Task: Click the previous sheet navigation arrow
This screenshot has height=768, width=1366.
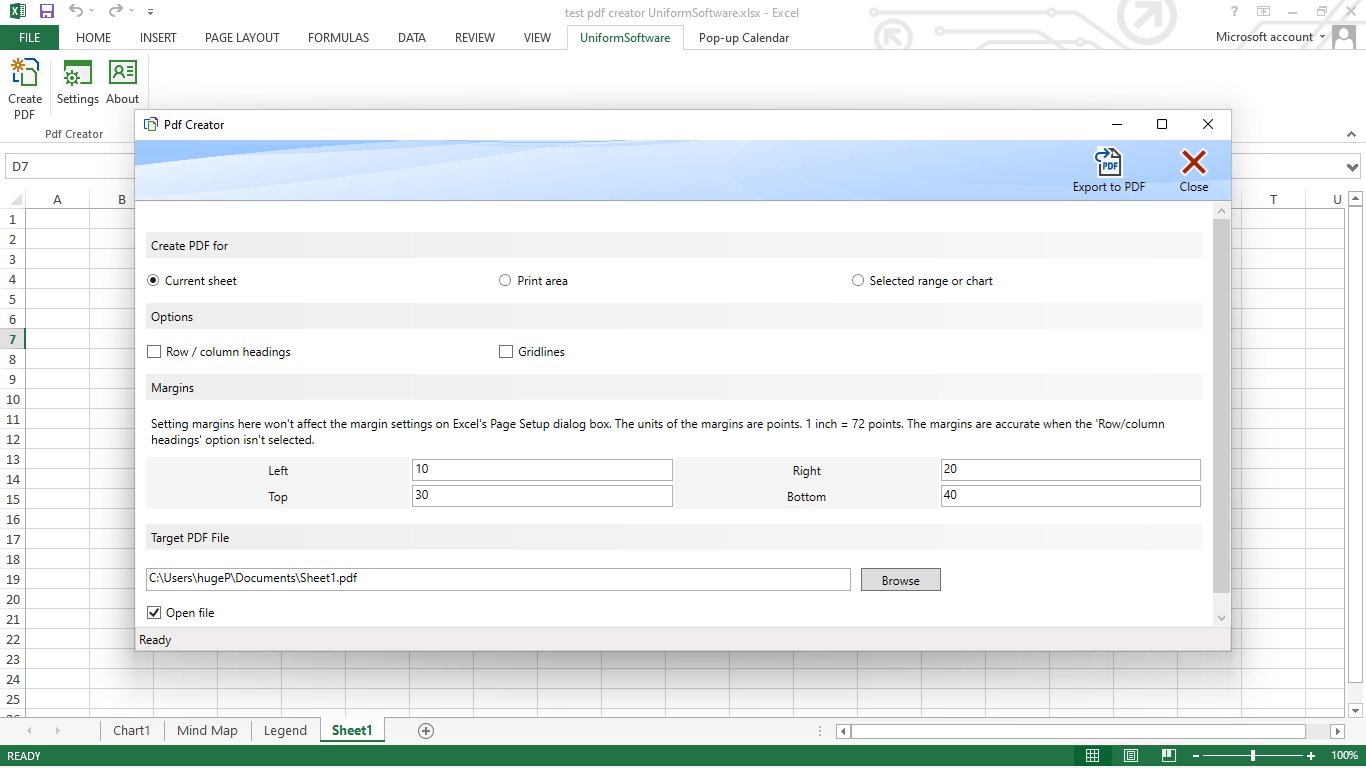Action: 29,731
